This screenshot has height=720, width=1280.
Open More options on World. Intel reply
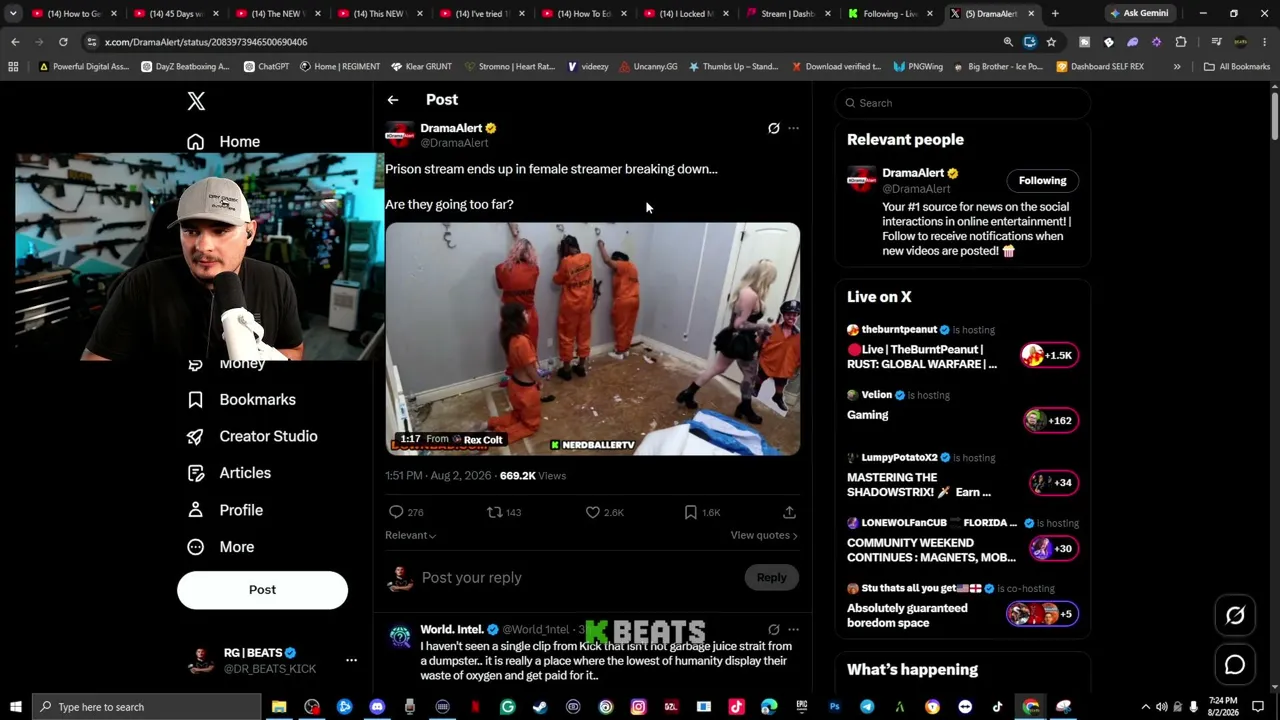click(793, 630)
